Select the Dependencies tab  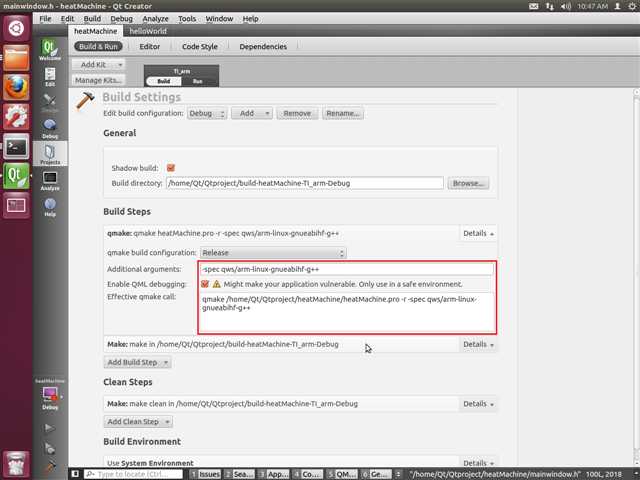click(263, 47)
